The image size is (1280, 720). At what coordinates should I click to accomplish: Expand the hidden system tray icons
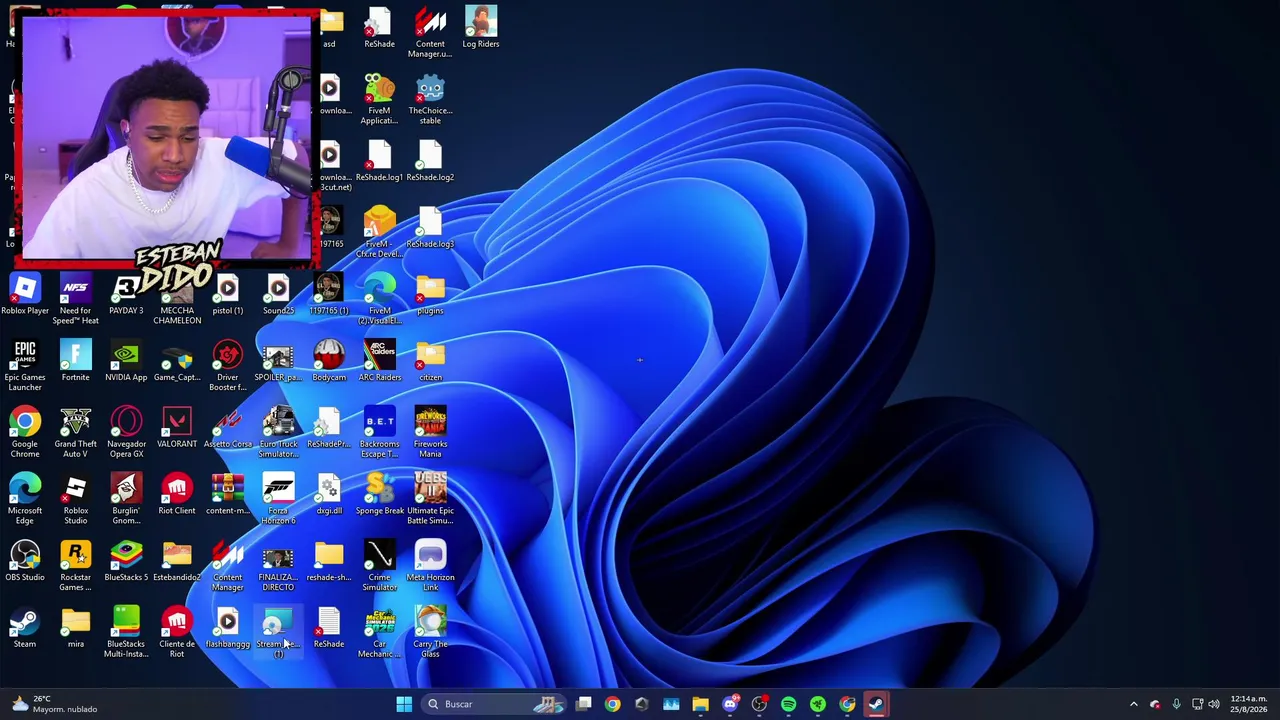(x=1133, y=704)
